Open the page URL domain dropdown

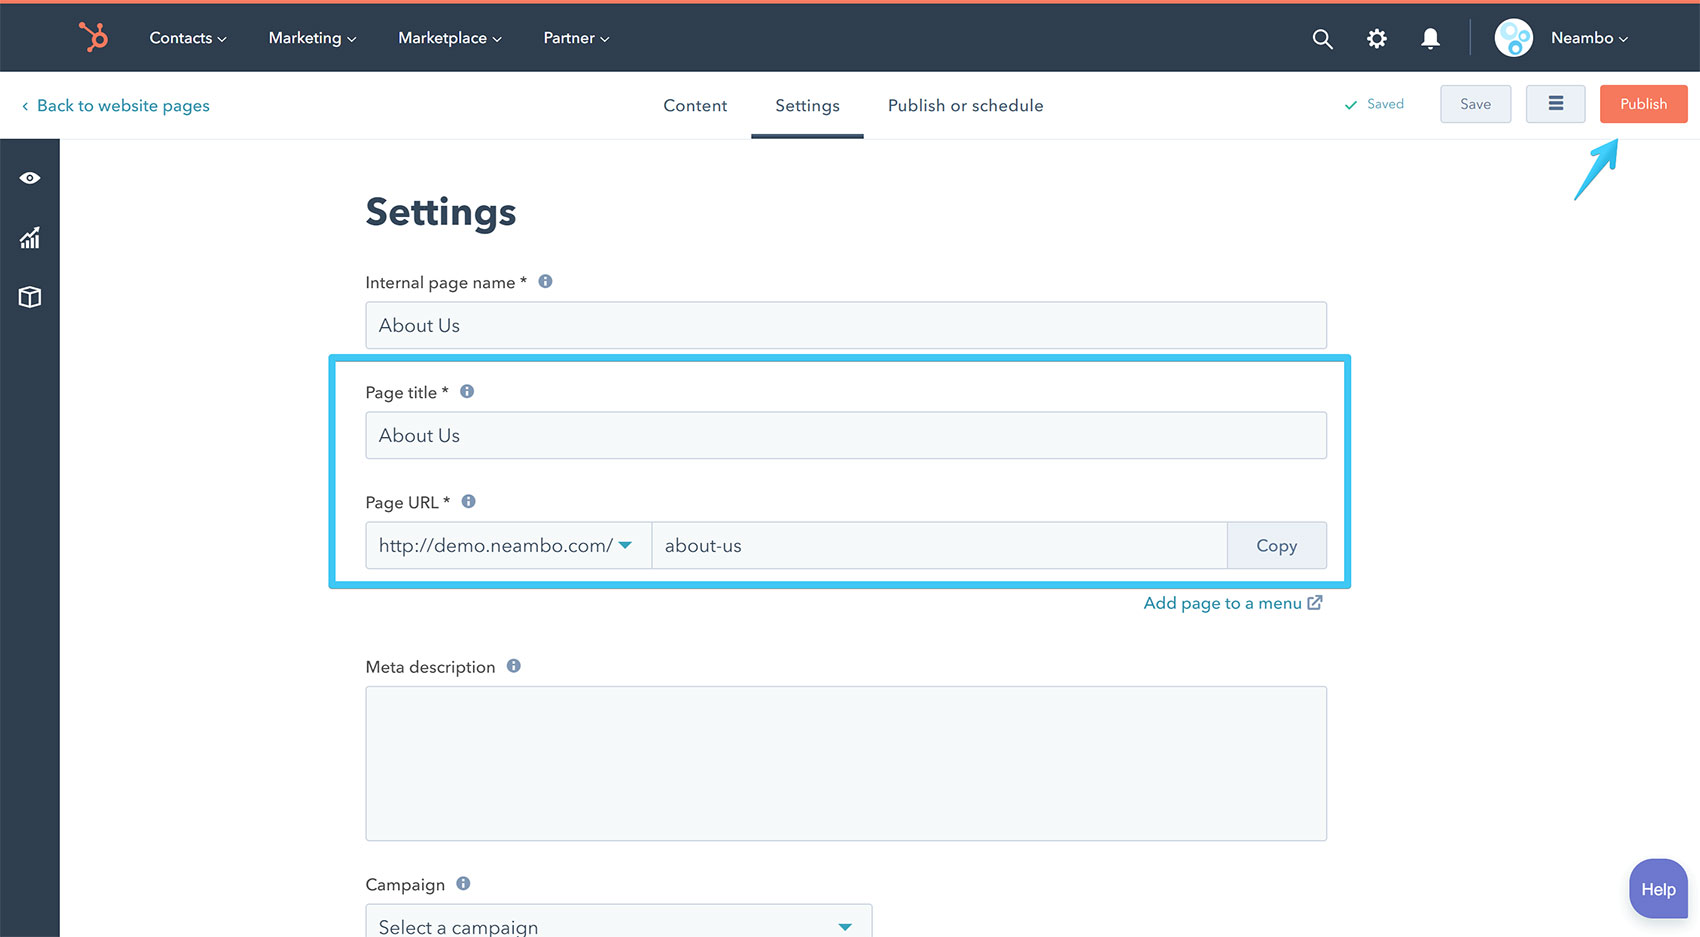pyautogui.click(x=625, y=545)
